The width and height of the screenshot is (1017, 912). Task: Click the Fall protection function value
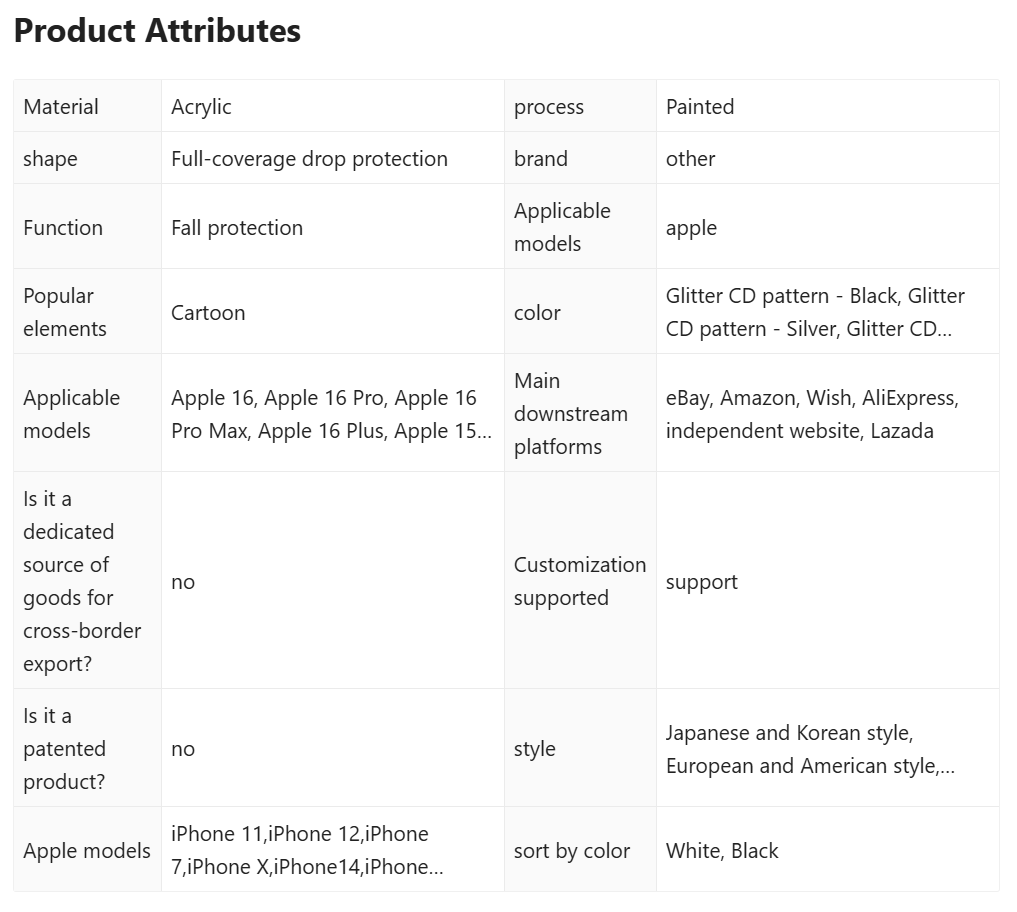tap(237, 228)
